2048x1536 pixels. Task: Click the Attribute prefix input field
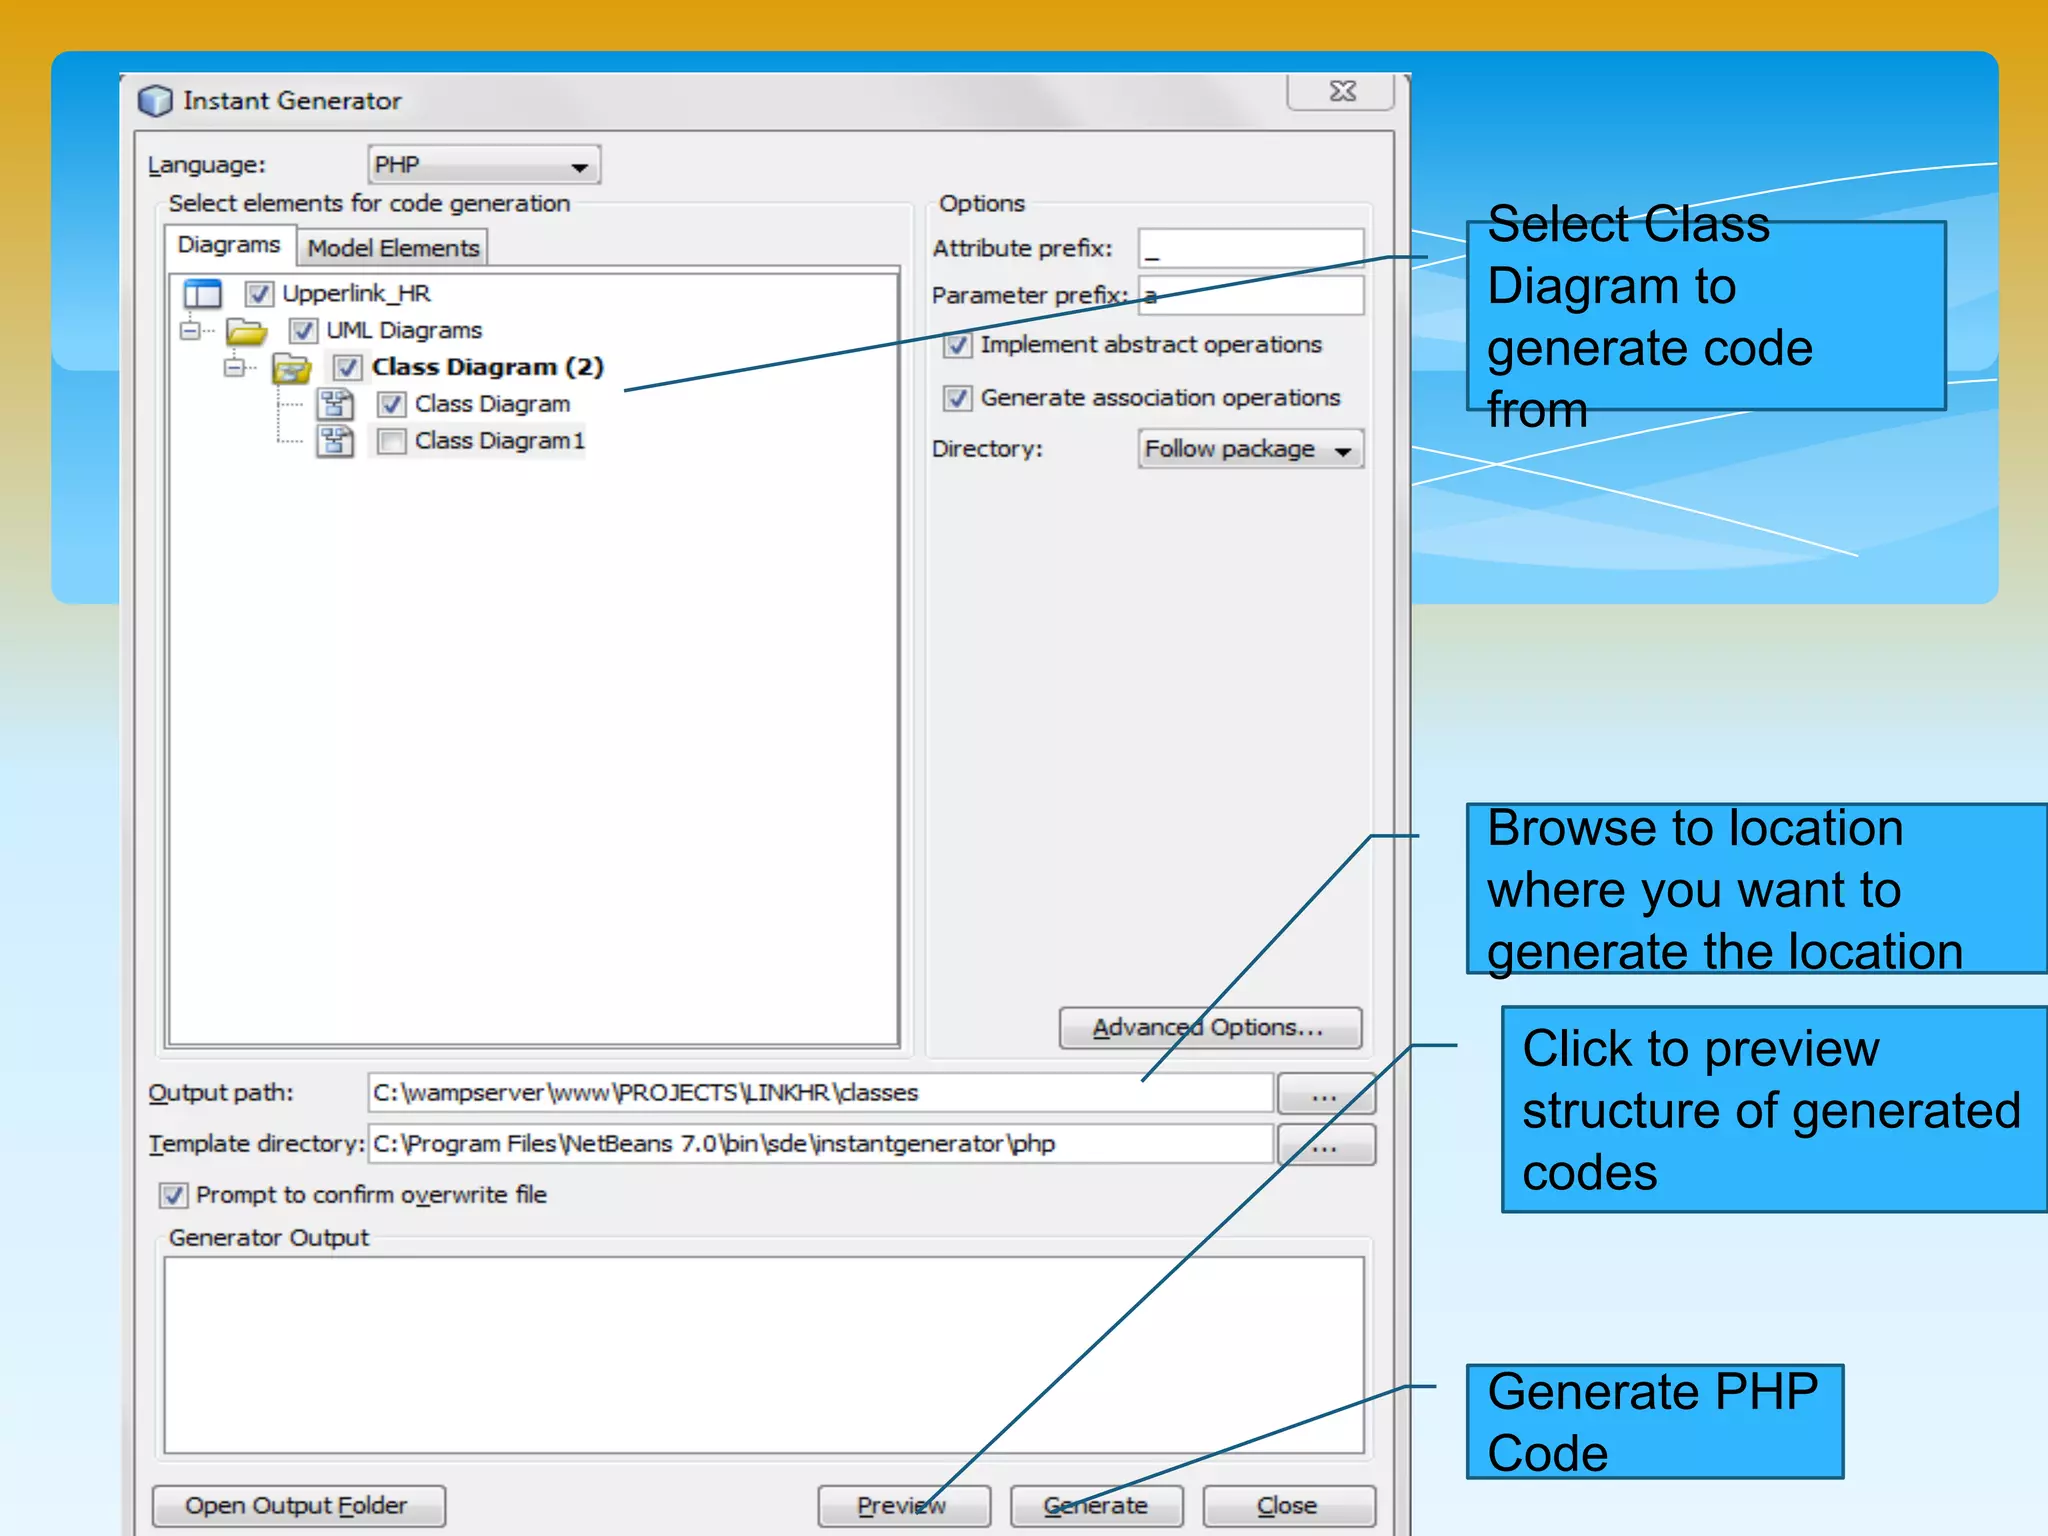click(1250, 248)
